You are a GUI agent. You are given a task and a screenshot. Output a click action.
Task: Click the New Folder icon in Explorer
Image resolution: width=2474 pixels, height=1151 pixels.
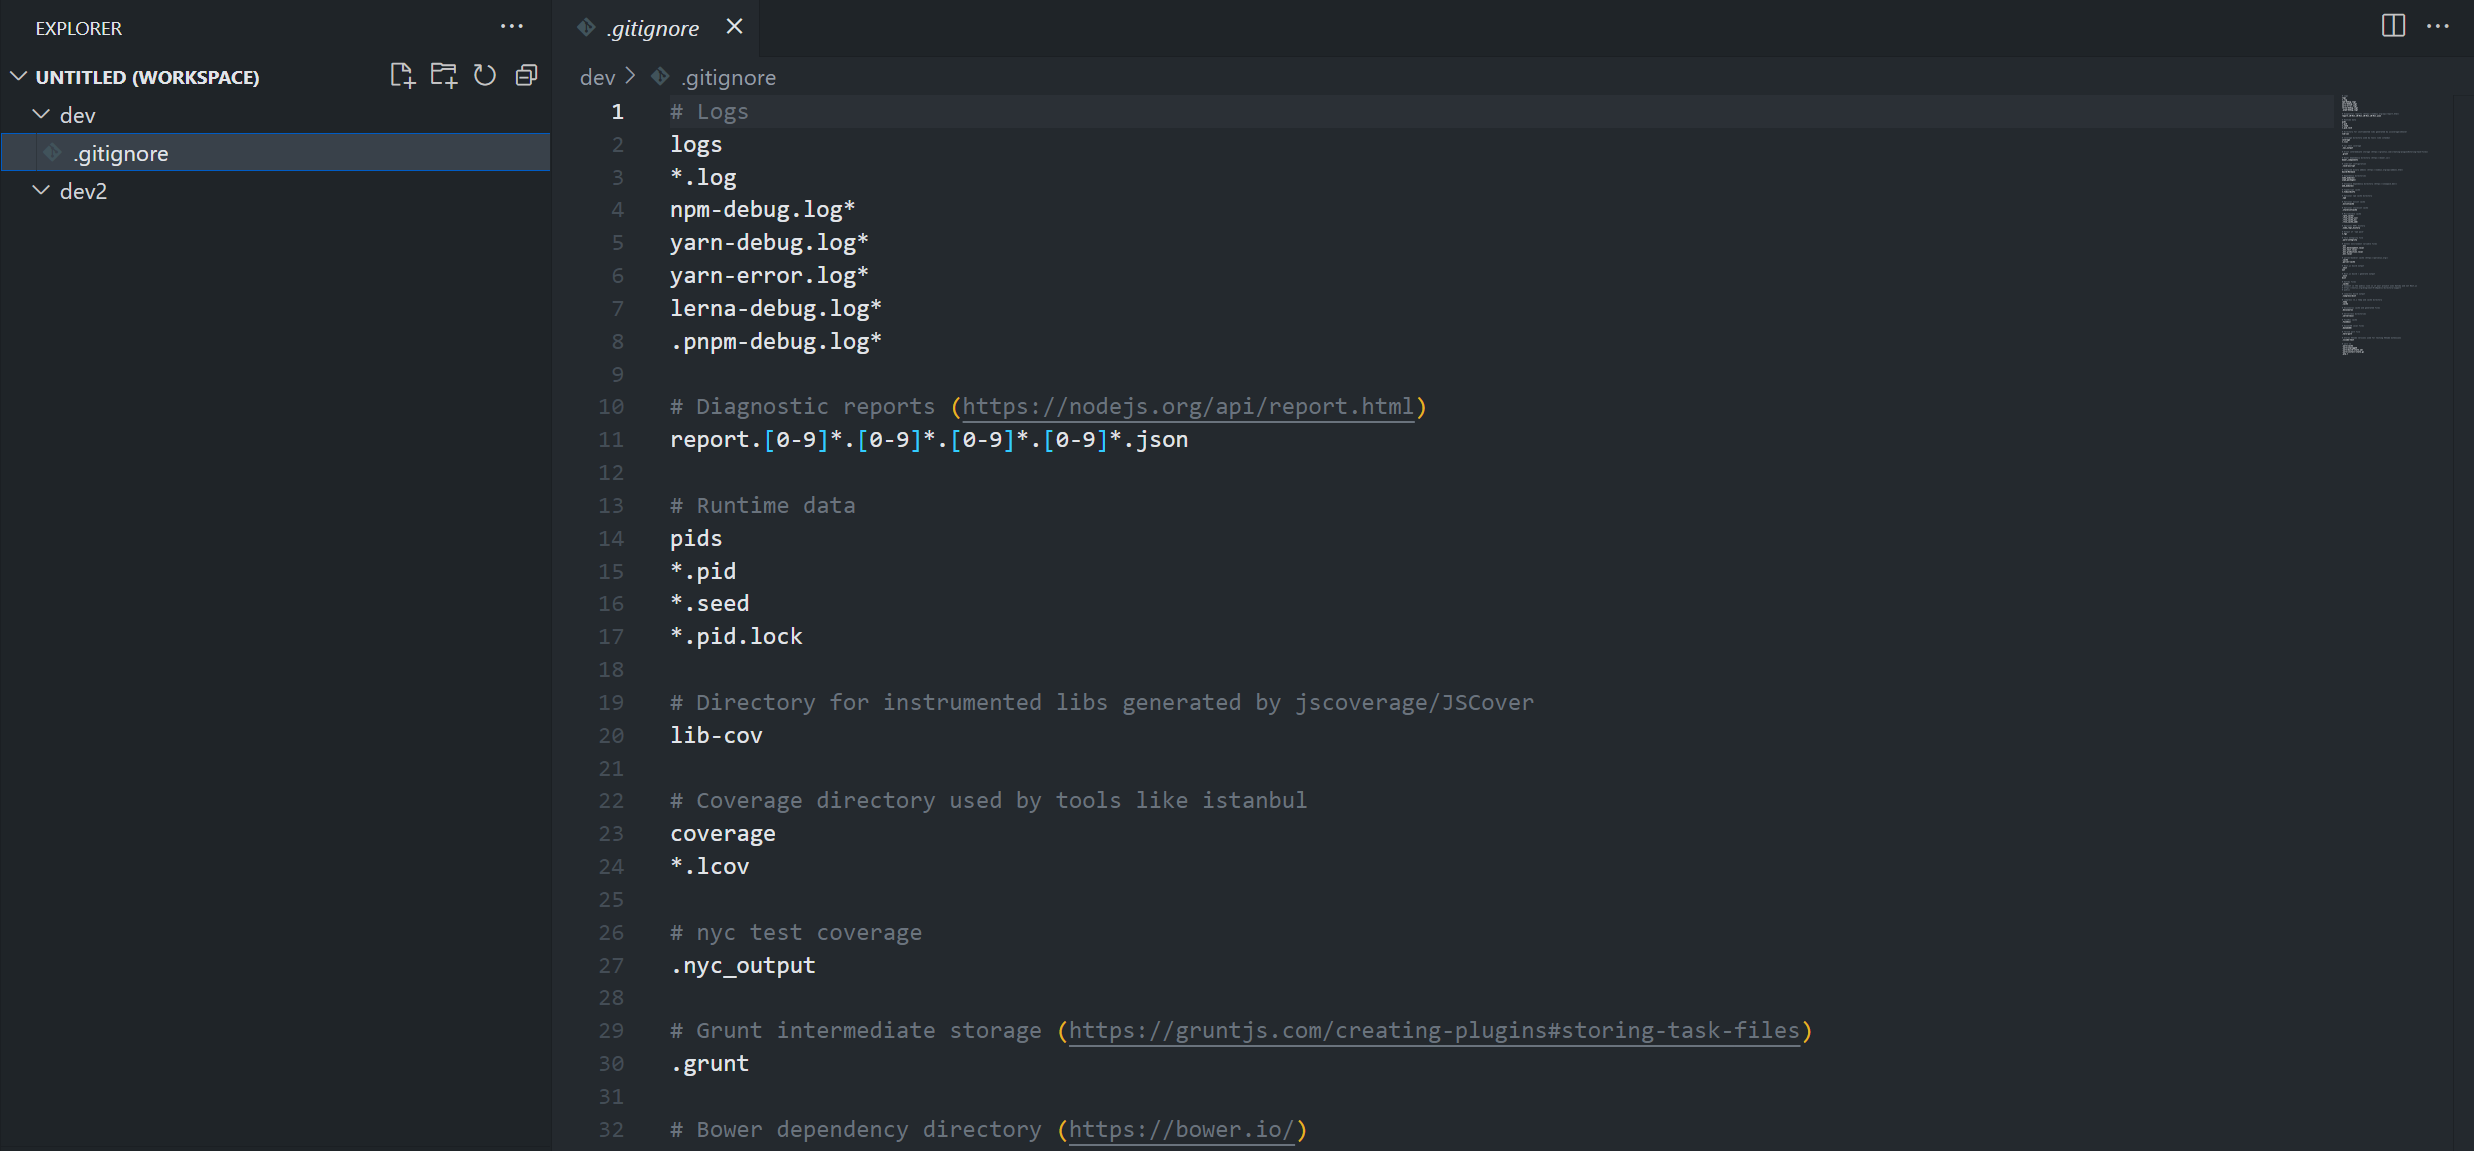[443, 76]
